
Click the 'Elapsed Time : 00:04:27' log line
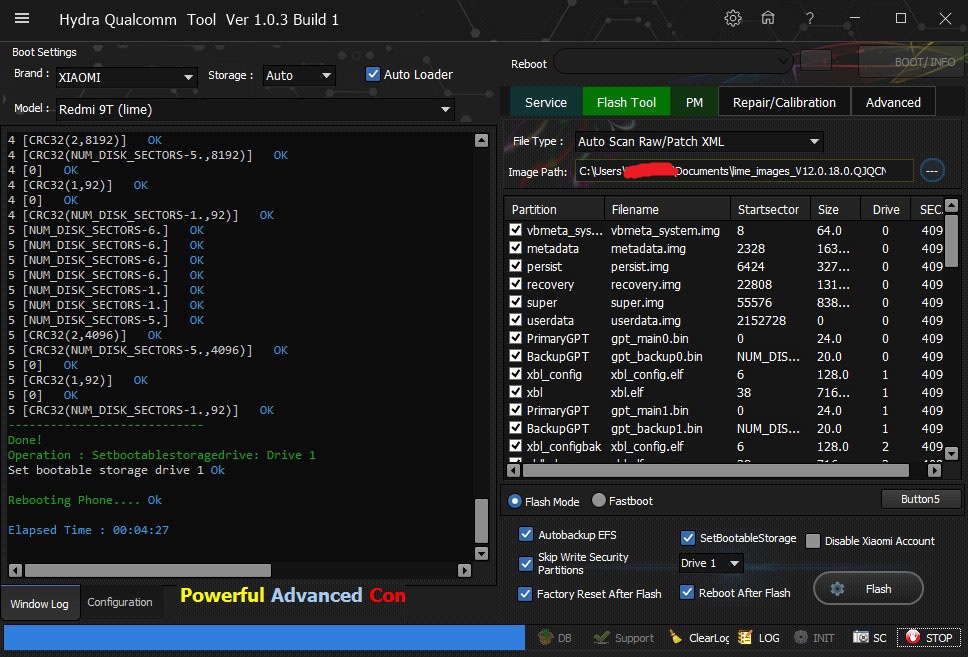tap(88, 530)
